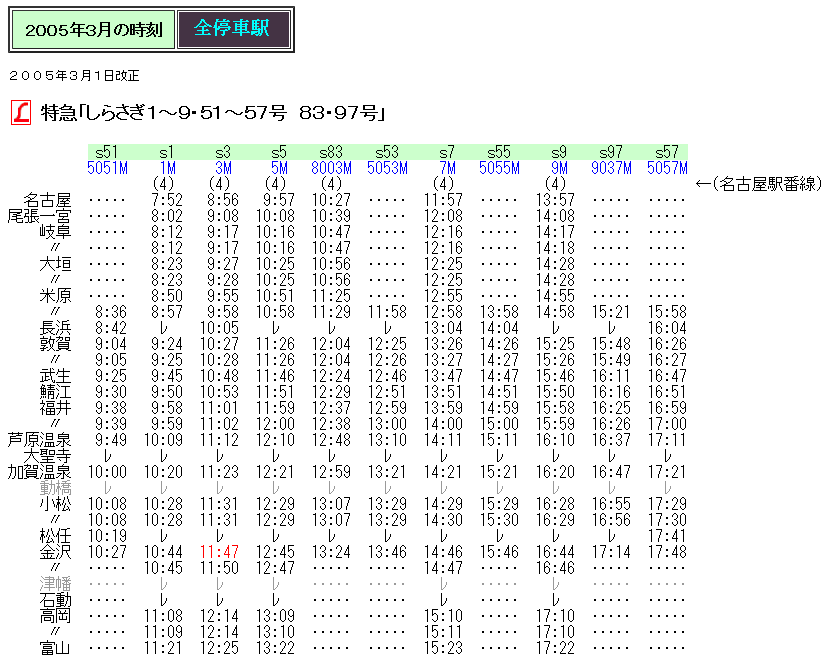
Task: Open train number link 5M
Action: point(279,168)
